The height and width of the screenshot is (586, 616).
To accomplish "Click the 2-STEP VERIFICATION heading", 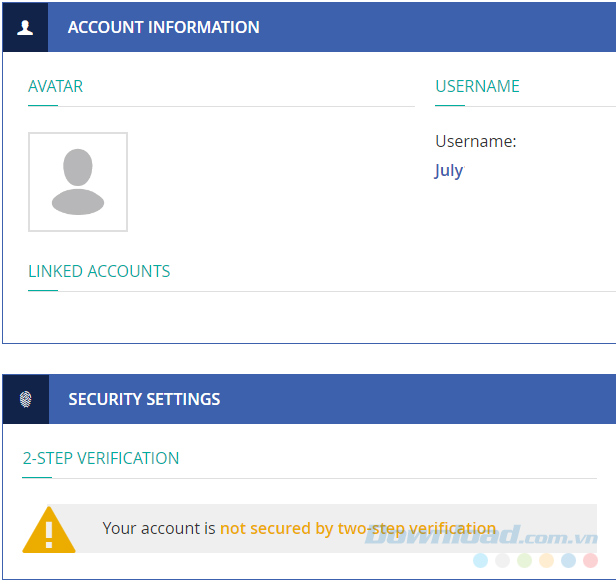I will point(101,458).
